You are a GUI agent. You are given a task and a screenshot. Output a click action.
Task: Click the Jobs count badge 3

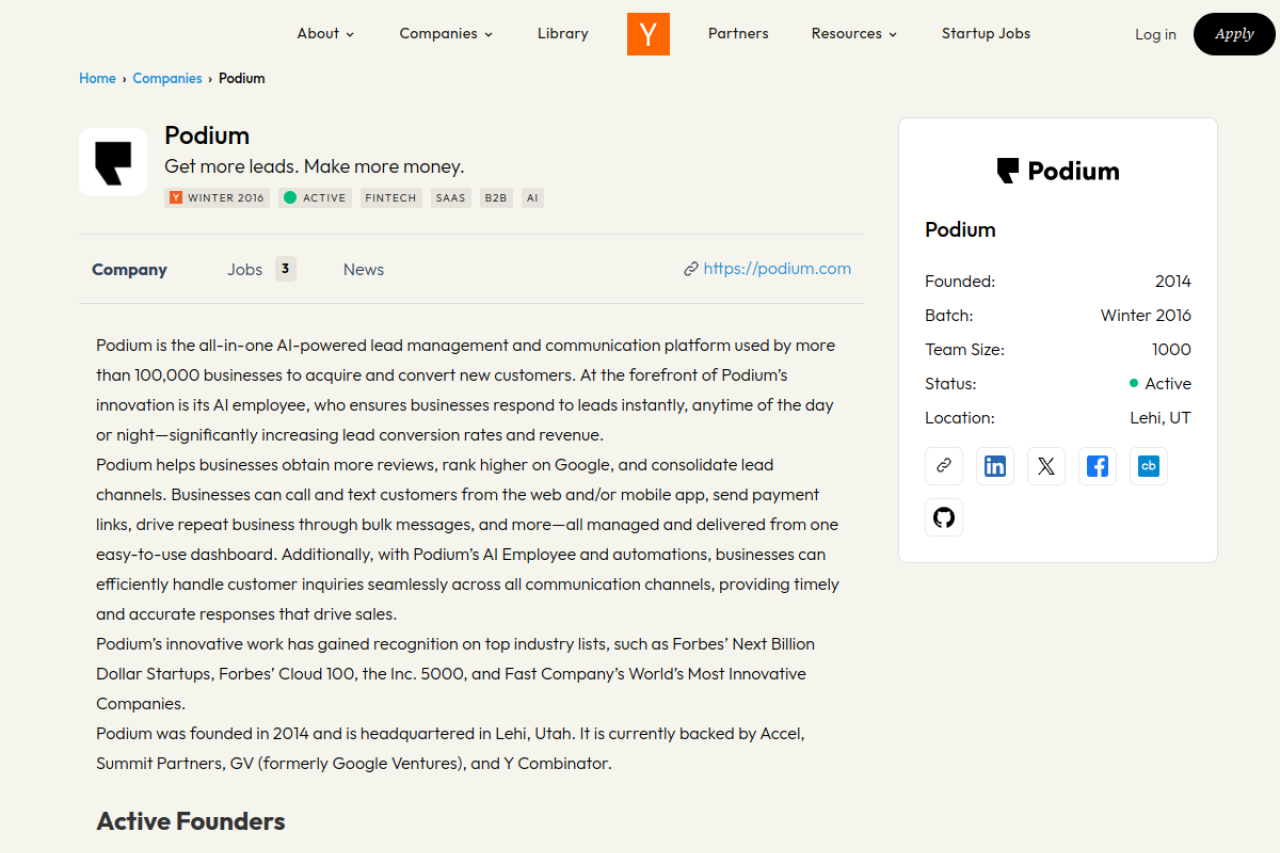[286, 269]
